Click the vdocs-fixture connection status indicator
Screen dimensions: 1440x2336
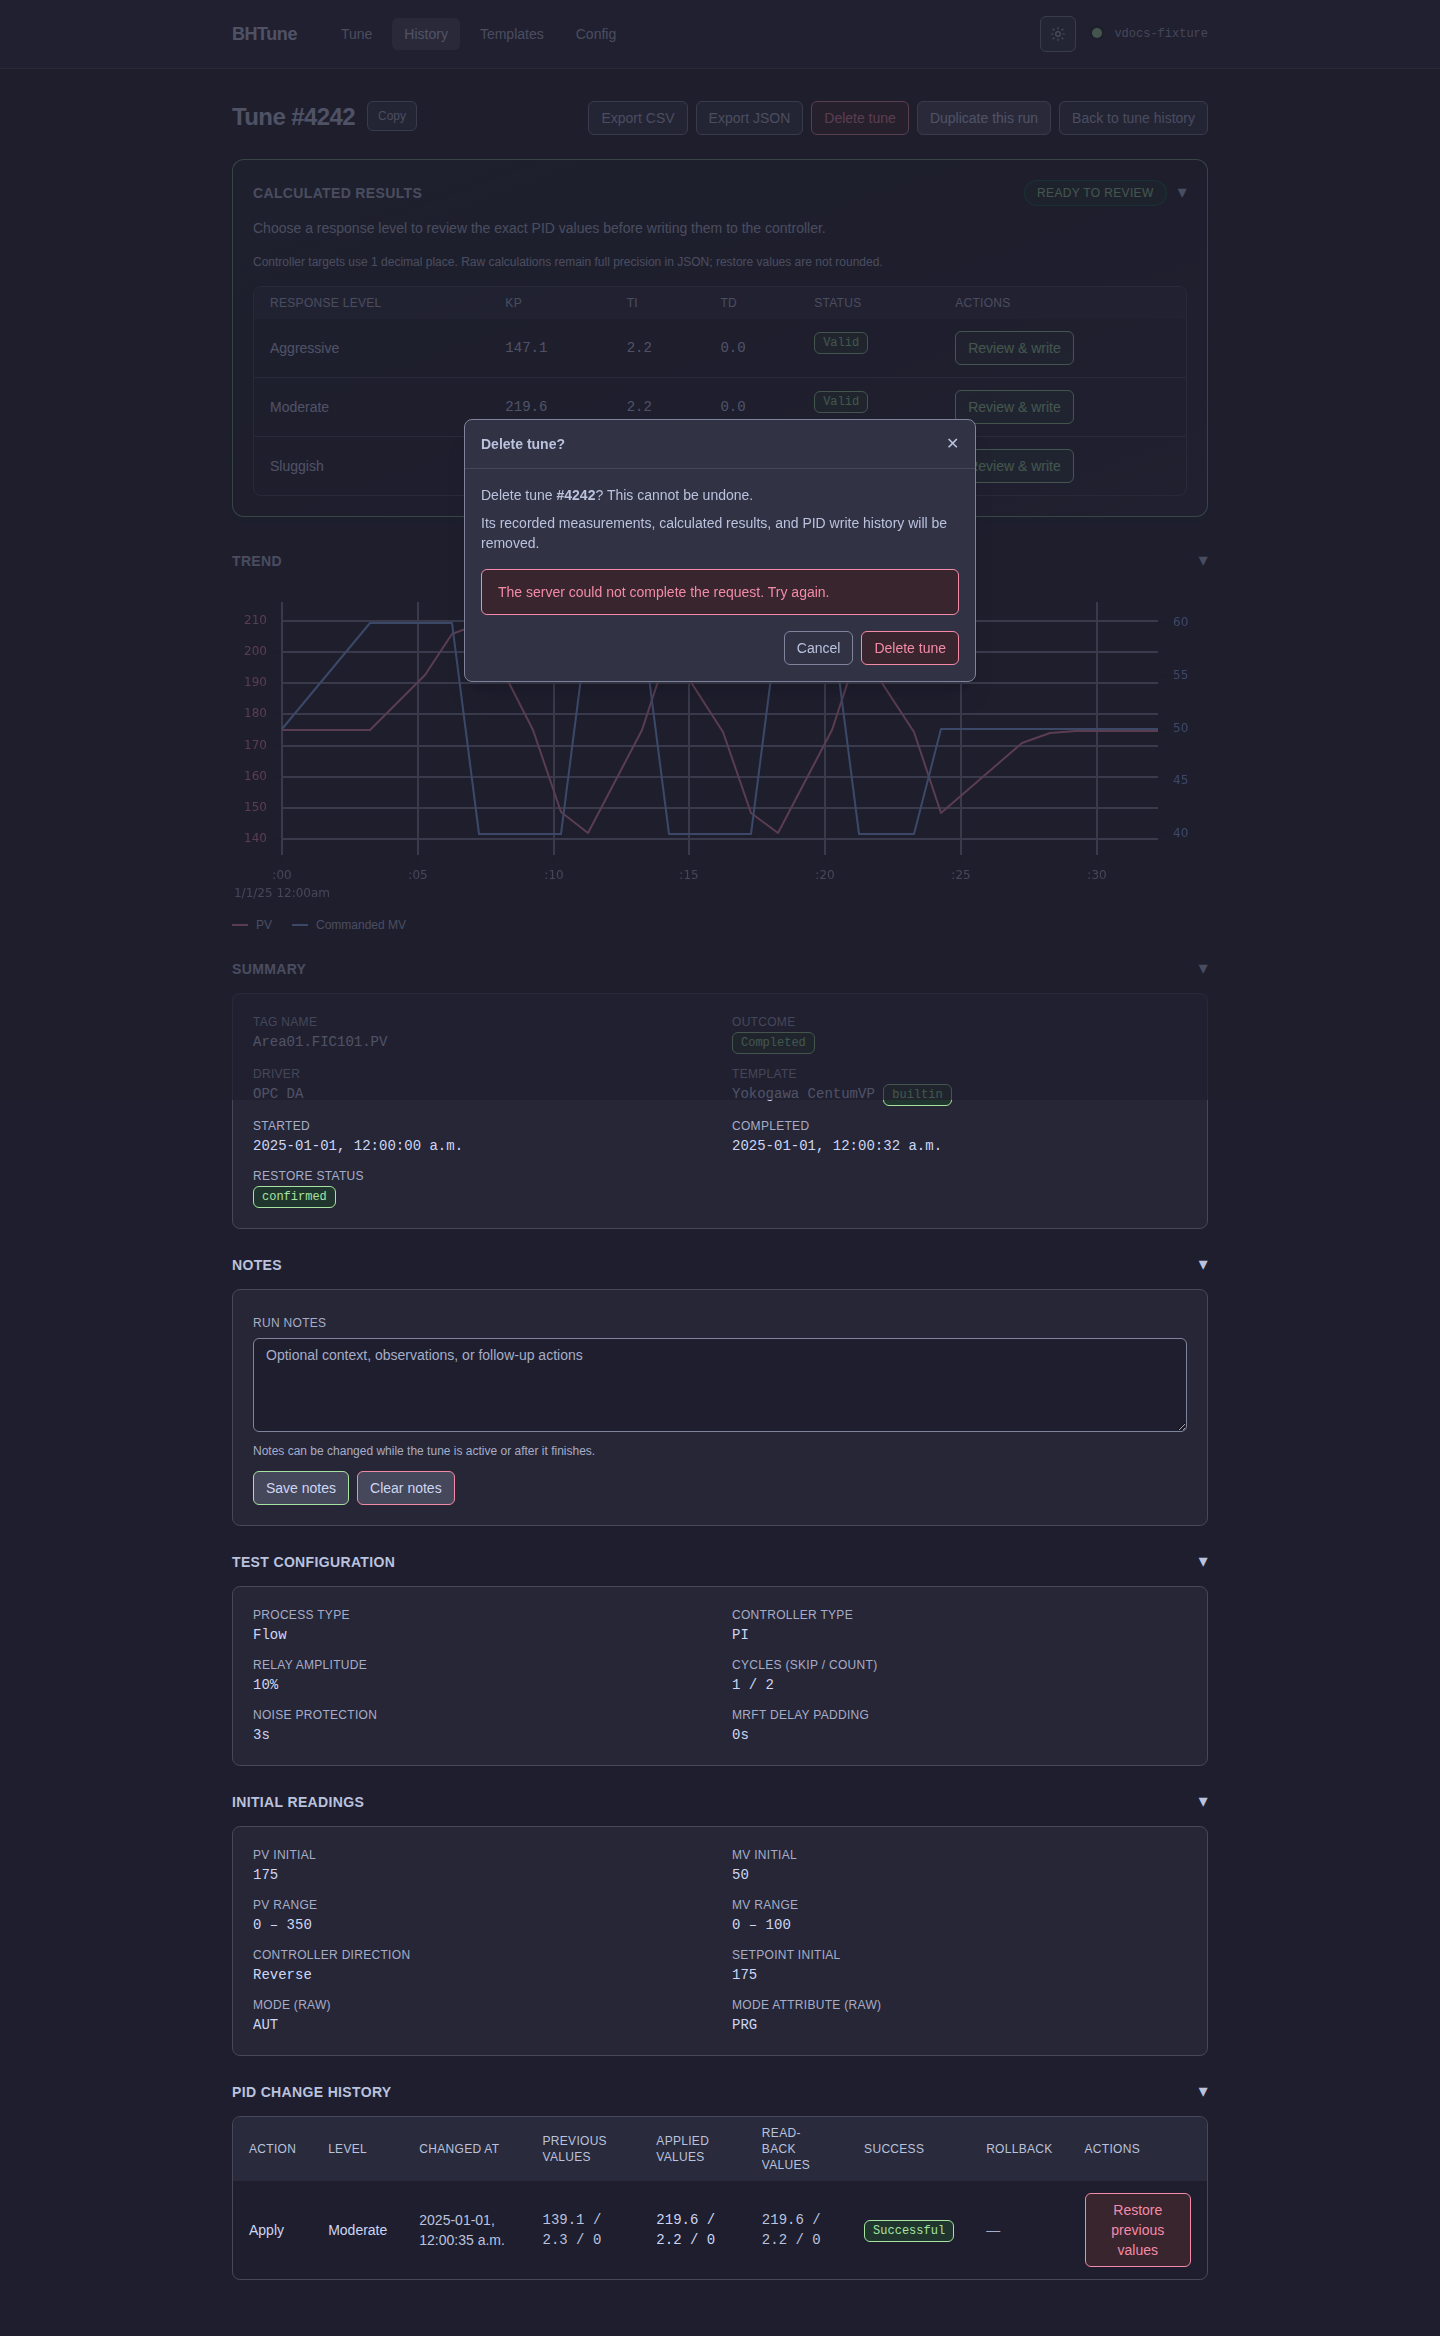point(1150,33)
